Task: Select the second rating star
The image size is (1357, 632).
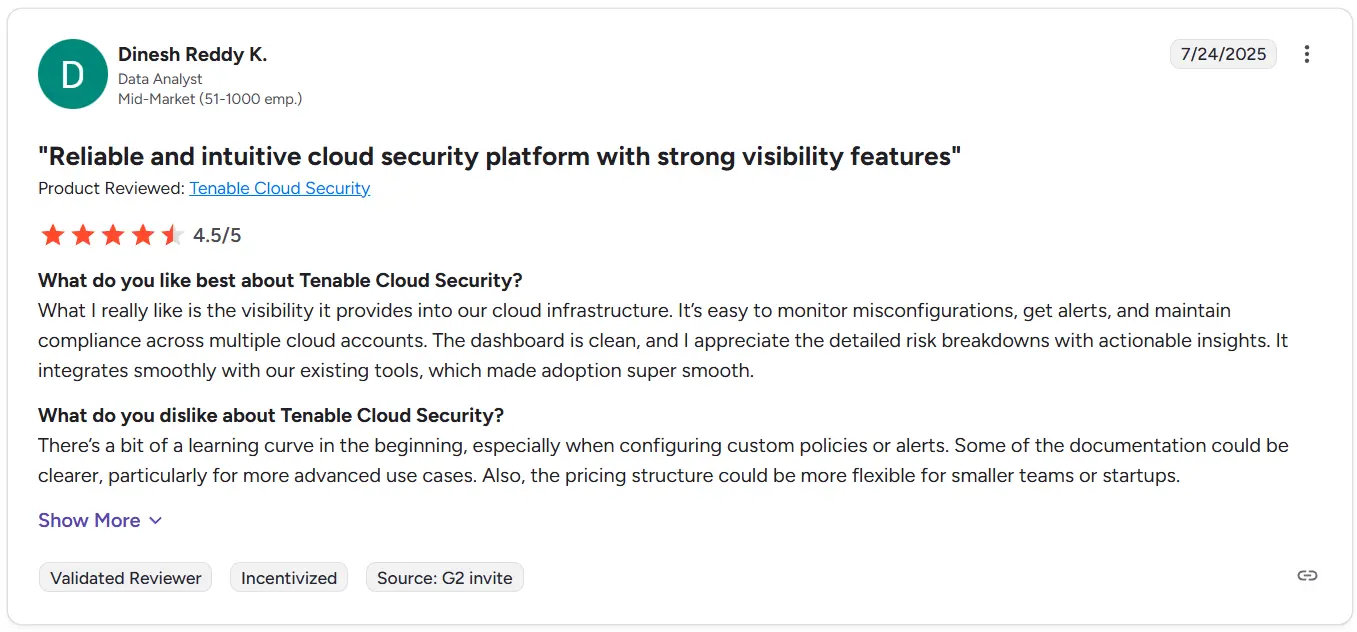Action: coord(83,235)
